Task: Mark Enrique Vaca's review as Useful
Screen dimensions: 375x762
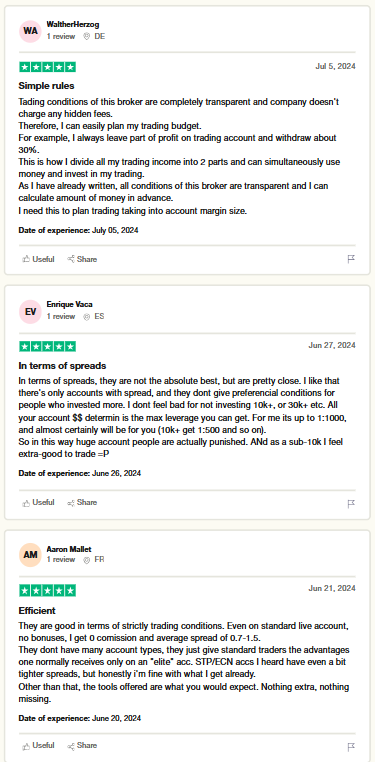Action: point(38,502)
